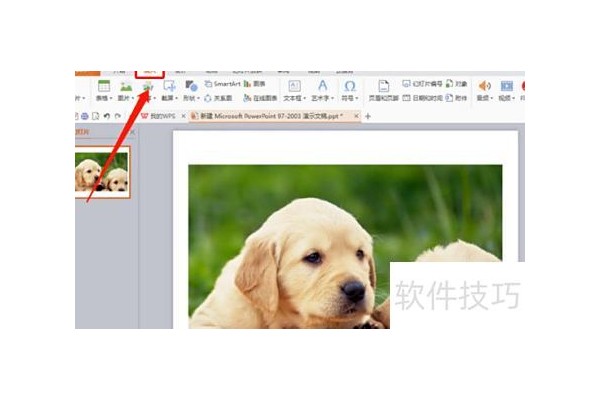The width and height of the screenshot is (600, 400).
Task: Click the 表格 table icon
Action: tap(104, 86)
